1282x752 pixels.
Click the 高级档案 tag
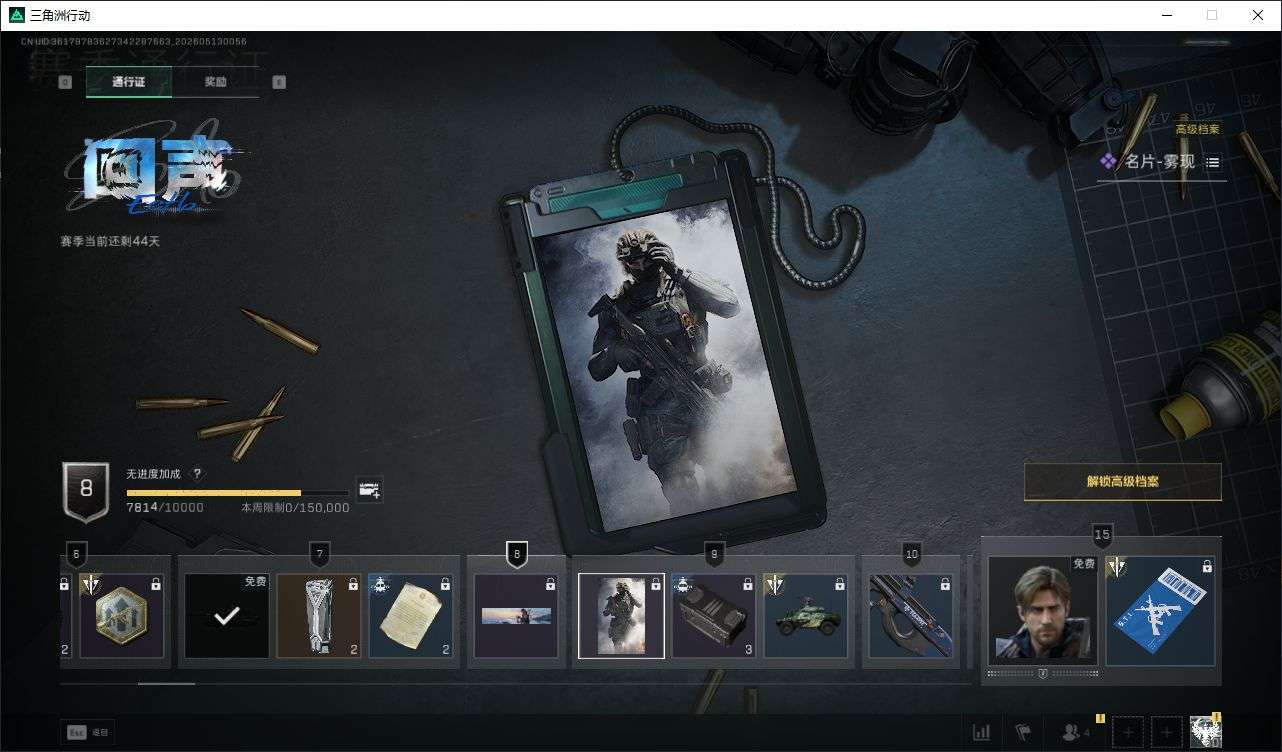pos(1197,129)
